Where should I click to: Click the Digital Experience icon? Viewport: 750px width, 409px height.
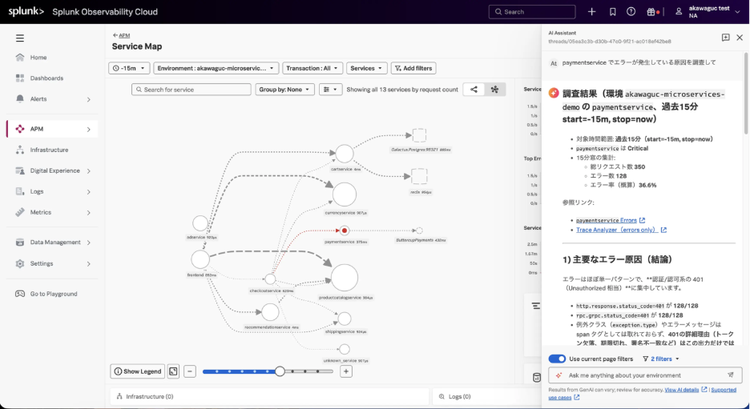20,170
